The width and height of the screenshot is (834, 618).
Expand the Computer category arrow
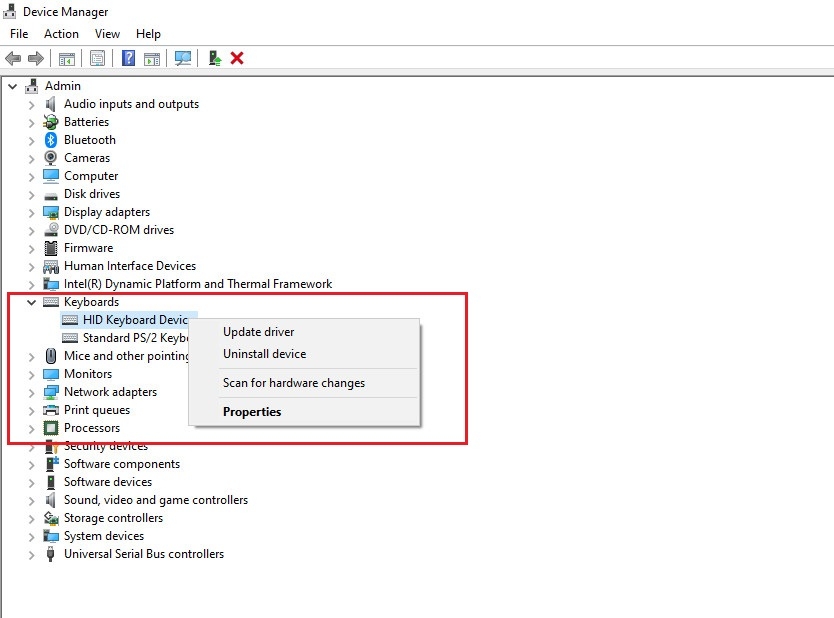(x=31, y=177)
